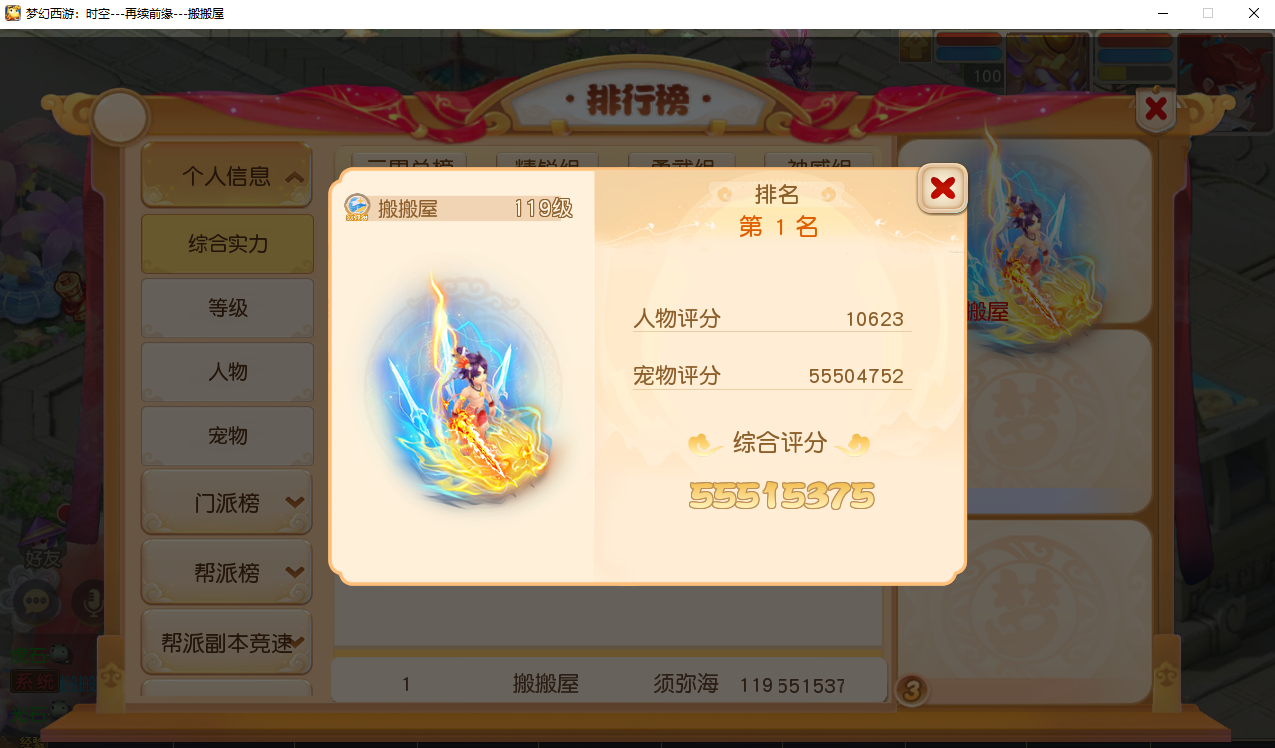Click the 须弥海 school icon beside 搬搬屋

(357, 208)
